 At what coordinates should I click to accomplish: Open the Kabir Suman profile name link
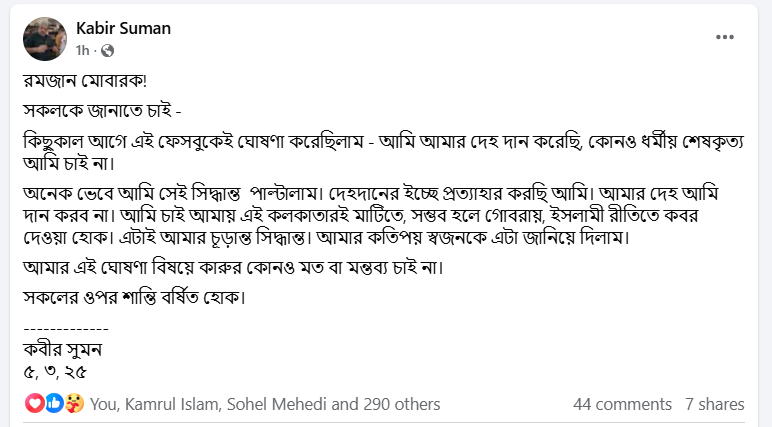123,28
